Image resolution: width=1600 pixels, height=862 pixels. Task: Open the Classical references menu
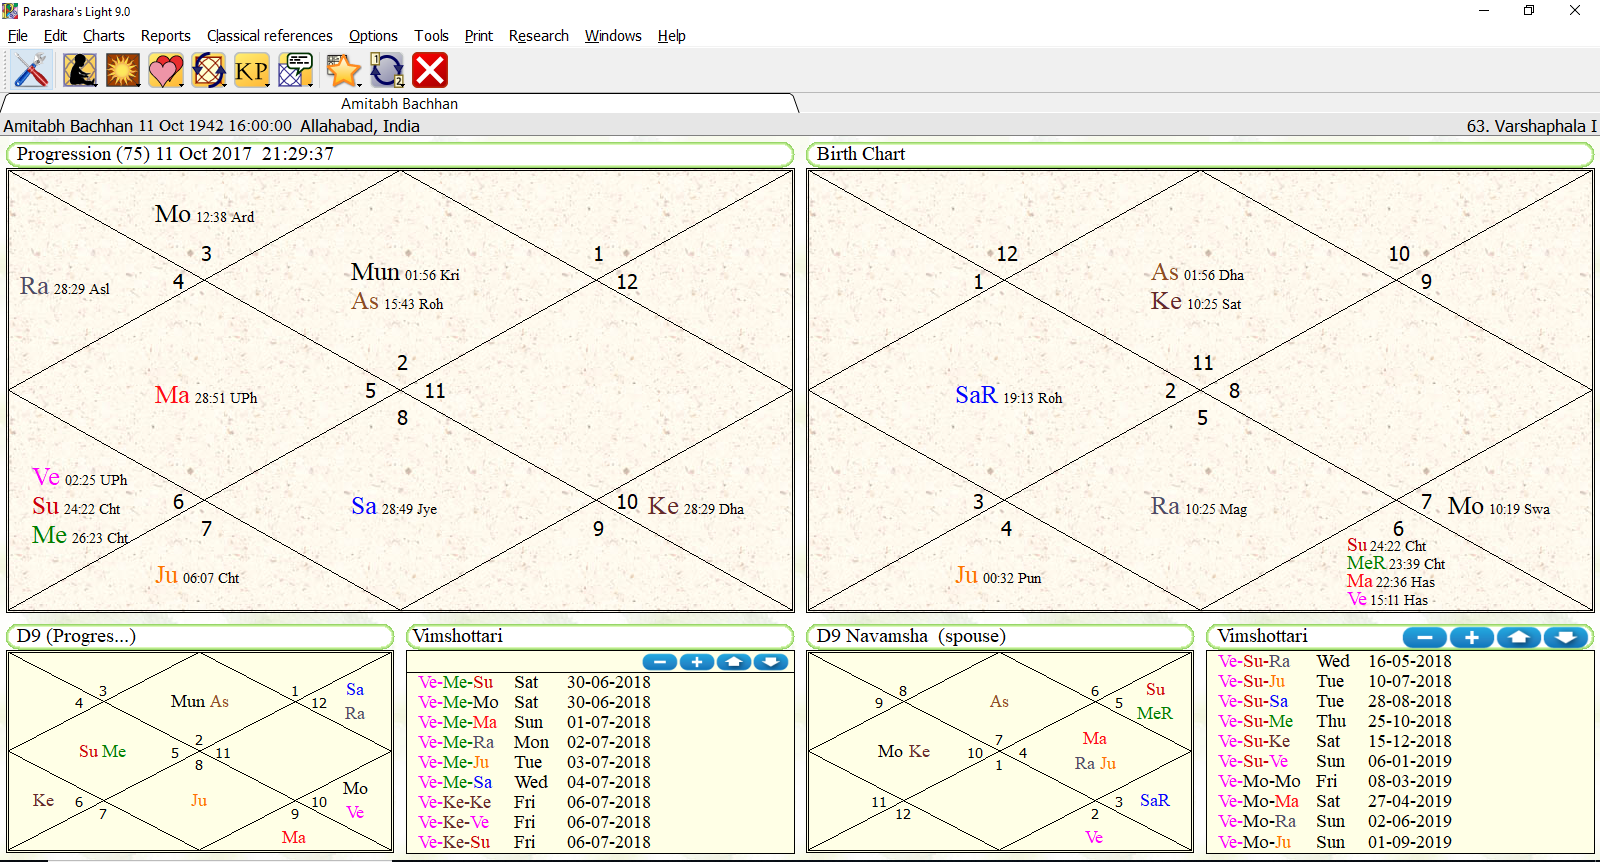270,36
